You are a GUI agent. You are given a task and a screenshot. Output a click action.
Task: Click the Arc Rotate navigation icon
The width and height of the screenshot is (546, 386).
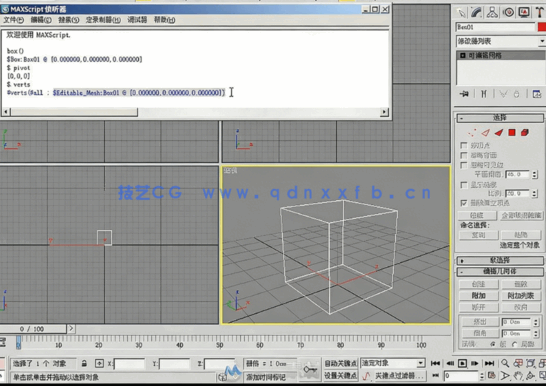coord(530,376)
